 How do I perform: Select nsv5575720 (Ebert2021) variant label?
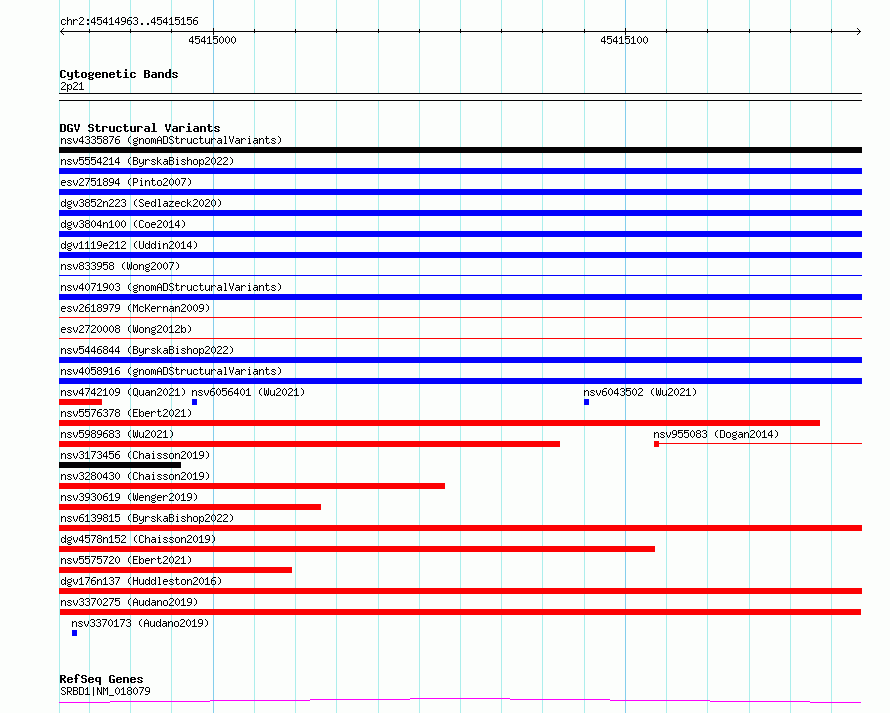(x=126, y=560)
